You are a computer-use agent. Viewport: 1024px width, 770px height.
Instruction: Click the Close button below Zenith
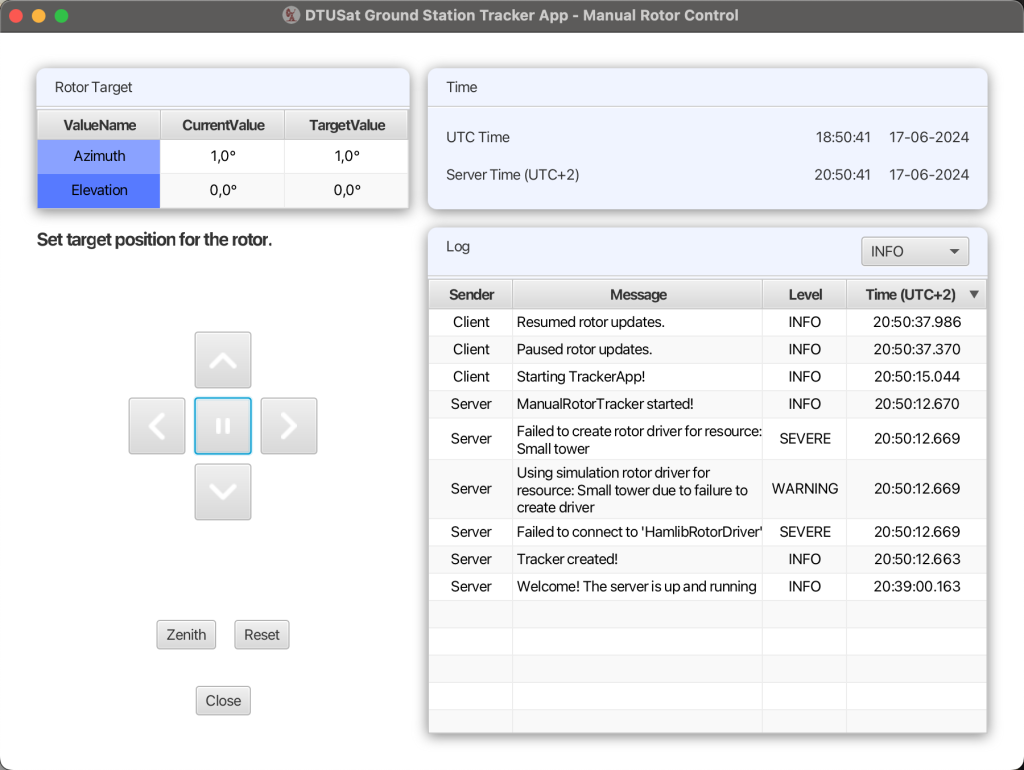click(x=223, y=701)
